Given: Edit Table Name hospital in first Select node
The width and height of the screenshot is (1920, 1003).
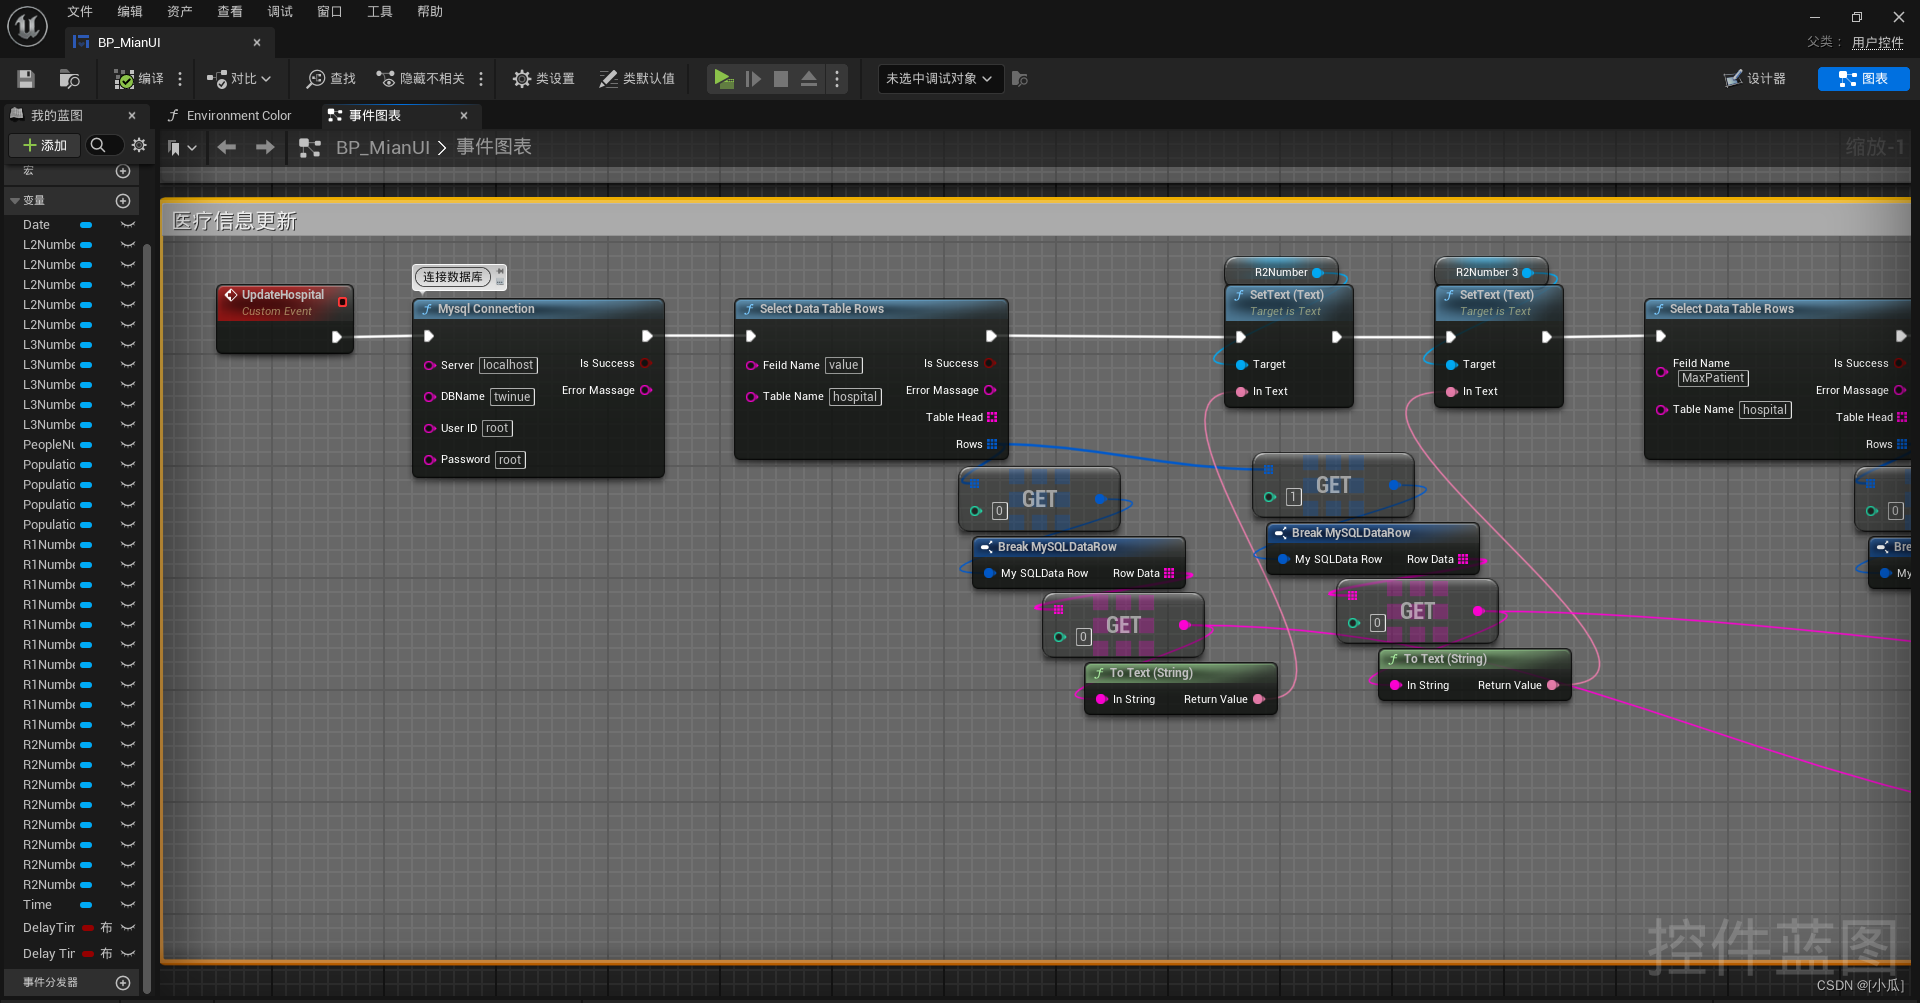Looking at the screenshot, I should point(855,397).
